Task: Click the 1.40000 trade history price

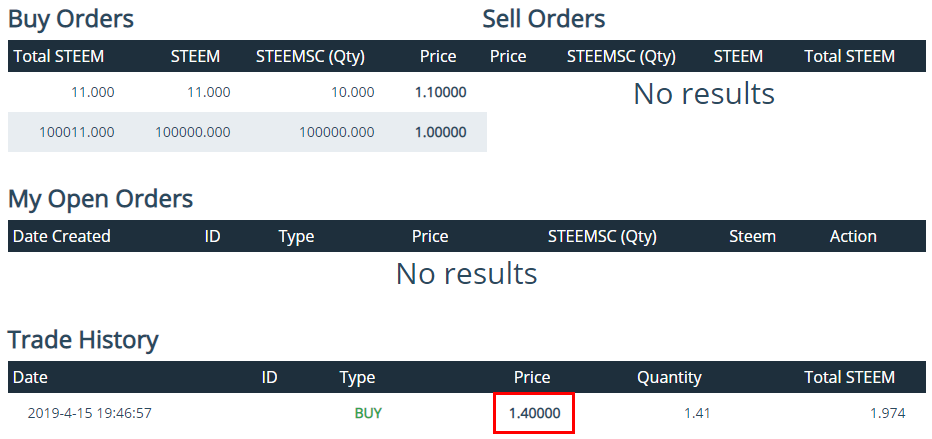Action: point(533,412)
